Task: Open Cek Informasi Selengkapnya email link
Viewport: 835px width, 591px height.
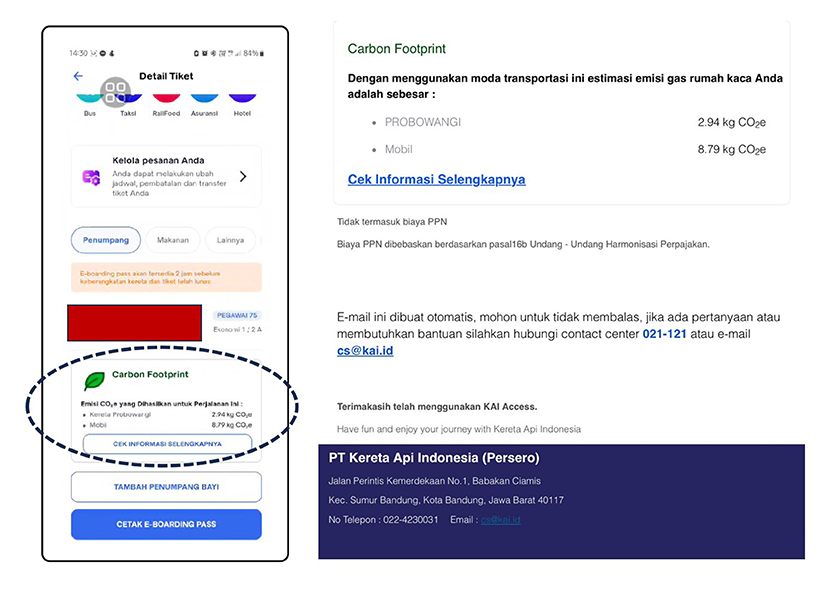Action: 437,179
